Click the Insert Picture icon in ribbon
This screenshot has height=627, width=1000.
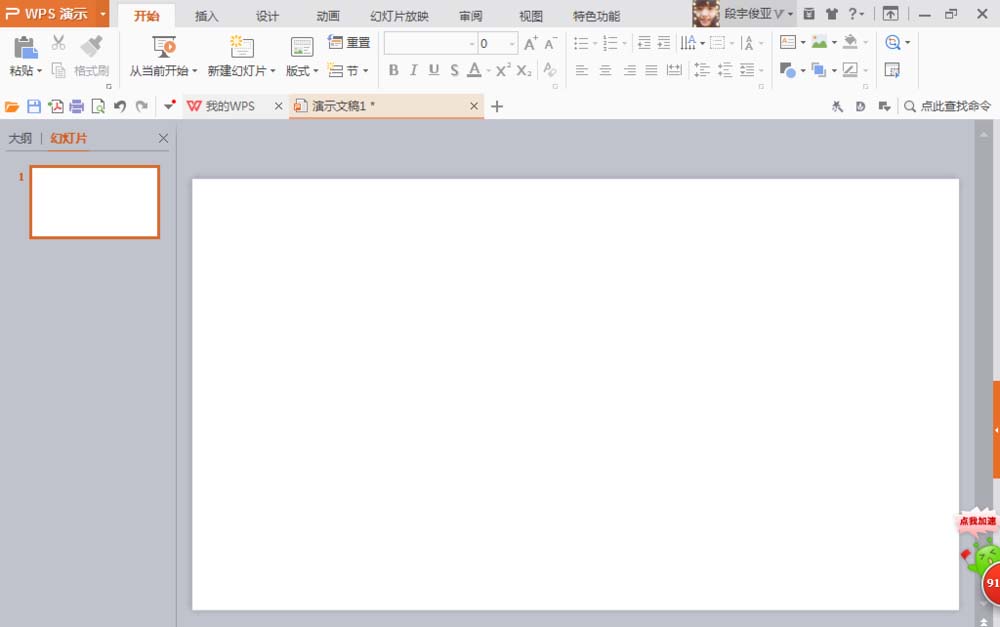point(820,43)
